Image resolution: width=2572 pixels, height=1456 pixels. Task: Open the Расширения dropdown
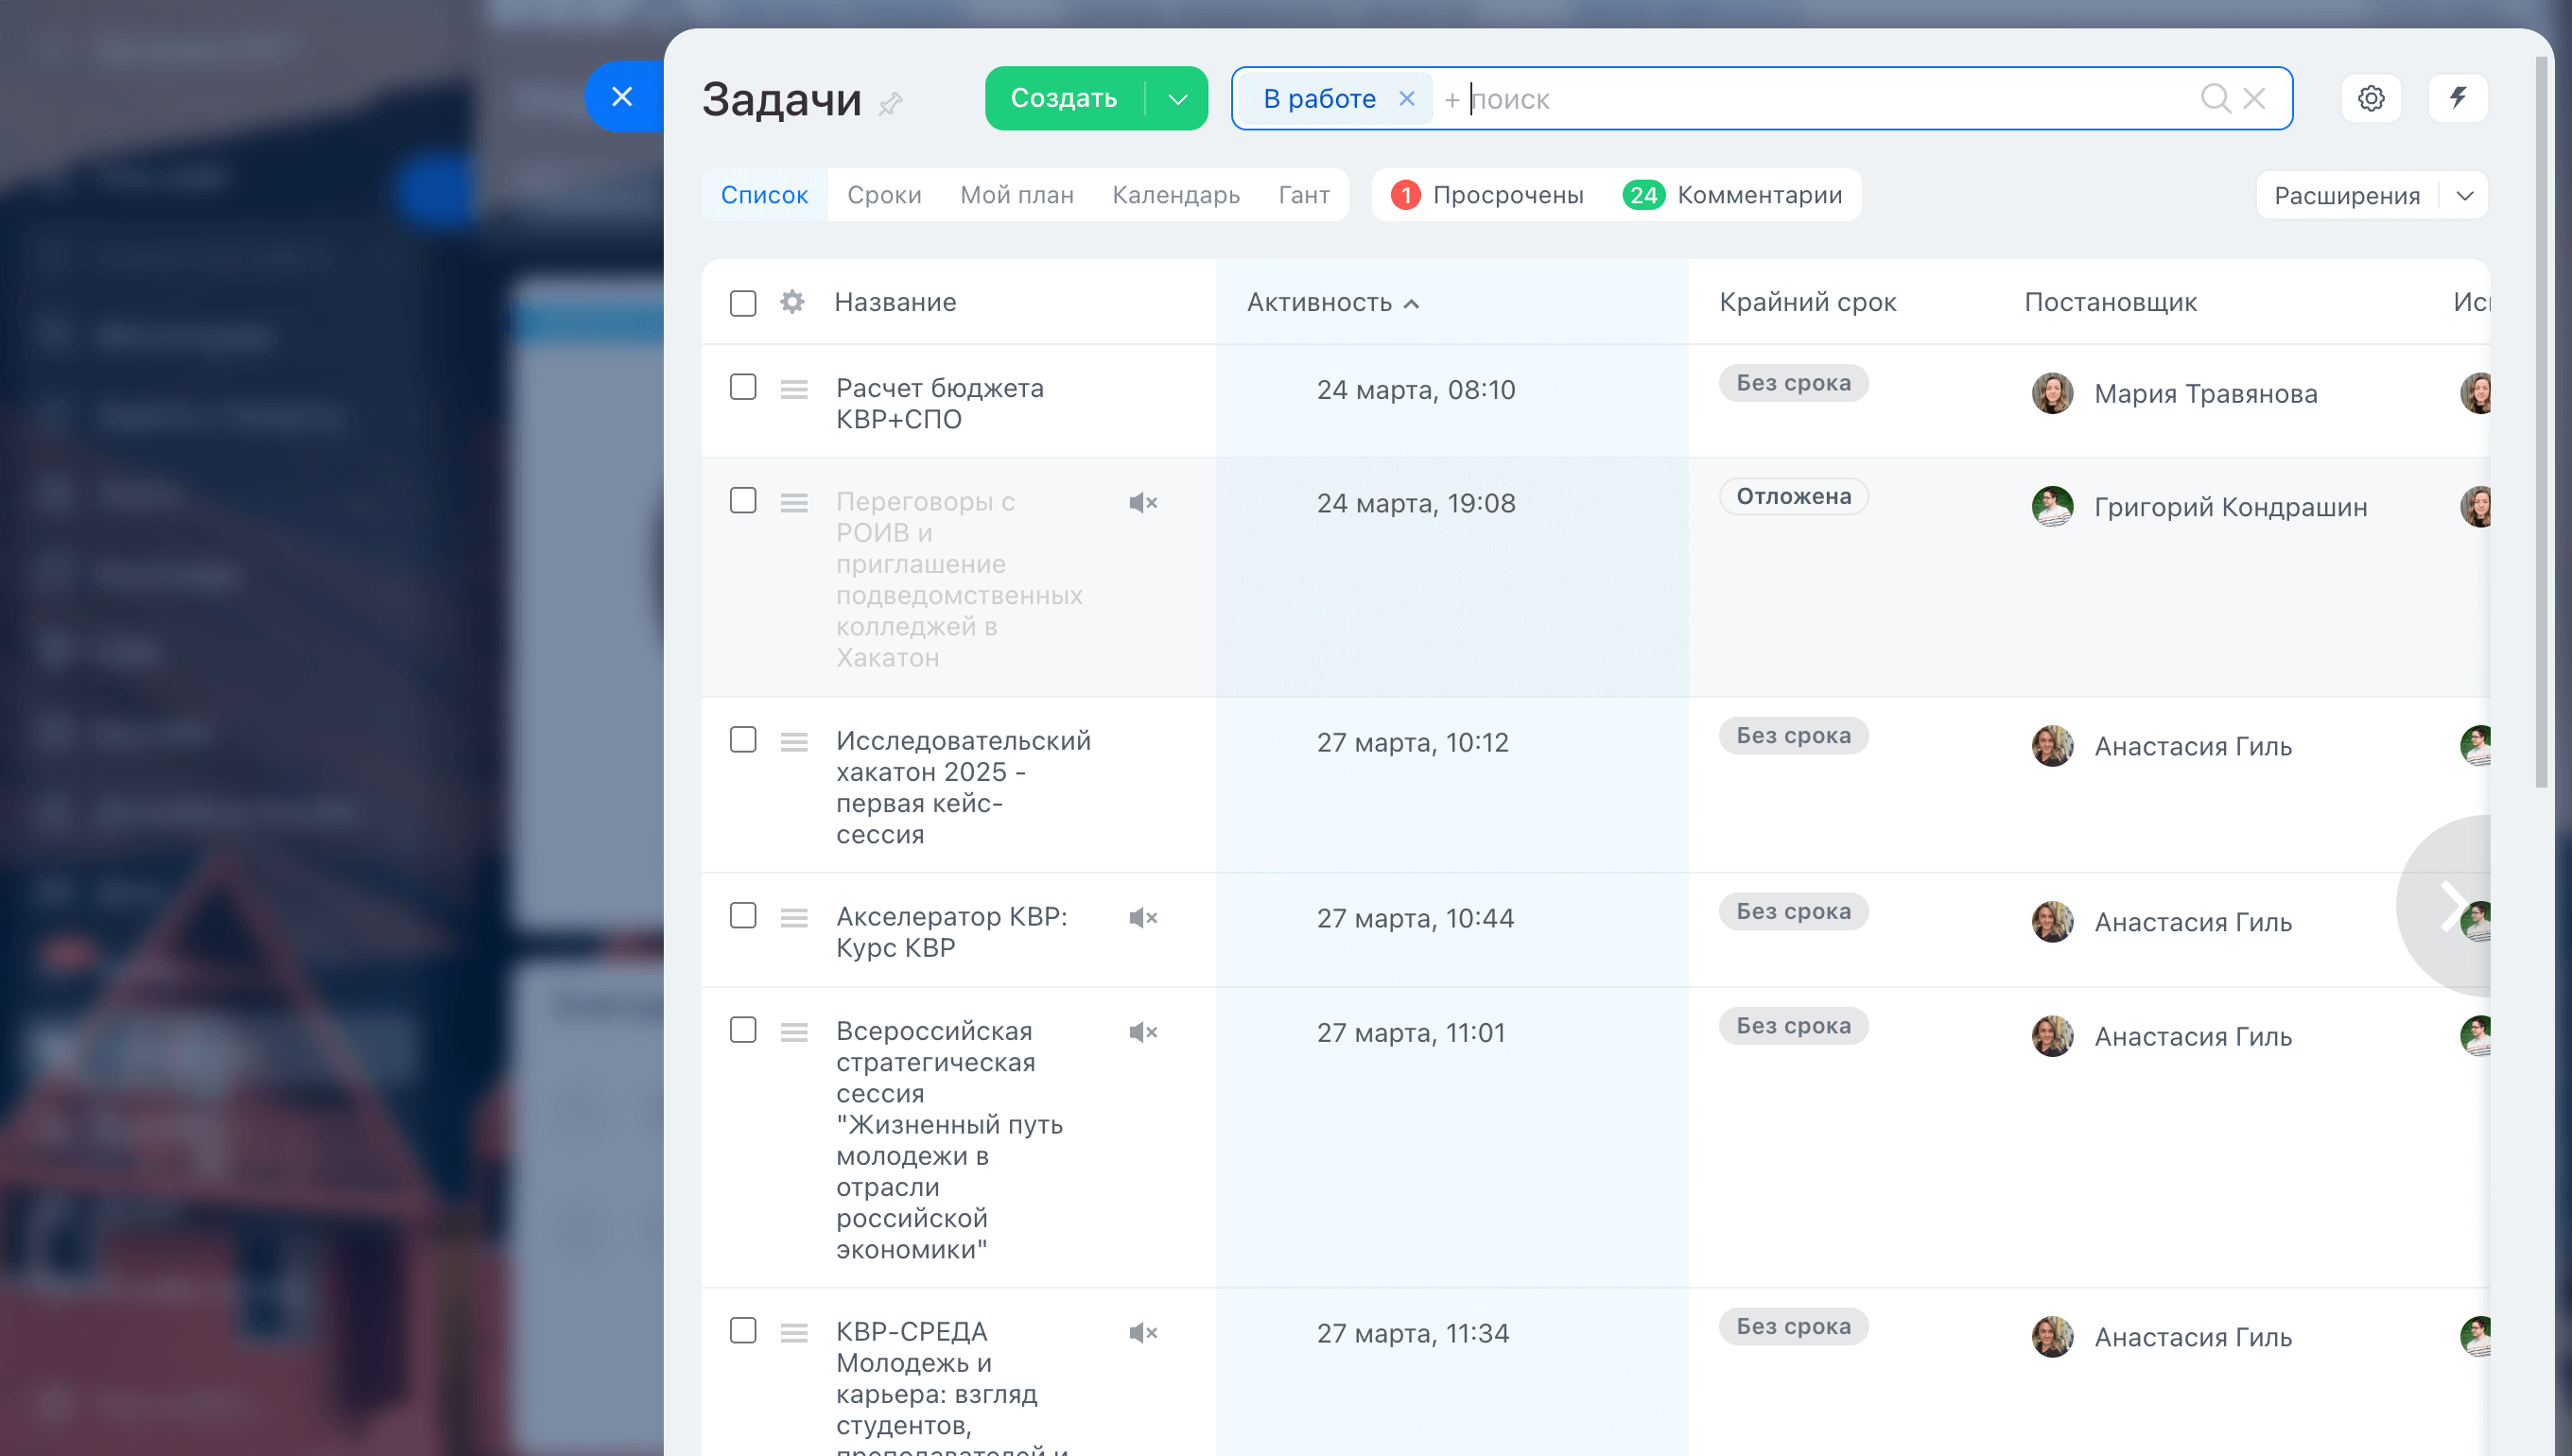2371,195
